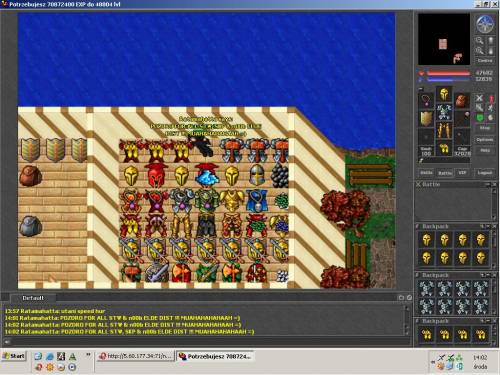Screen dimensions: 500x375
Task: Select the golden legs equipment slot
Action: pyautogui.click(x=444, y=130)
